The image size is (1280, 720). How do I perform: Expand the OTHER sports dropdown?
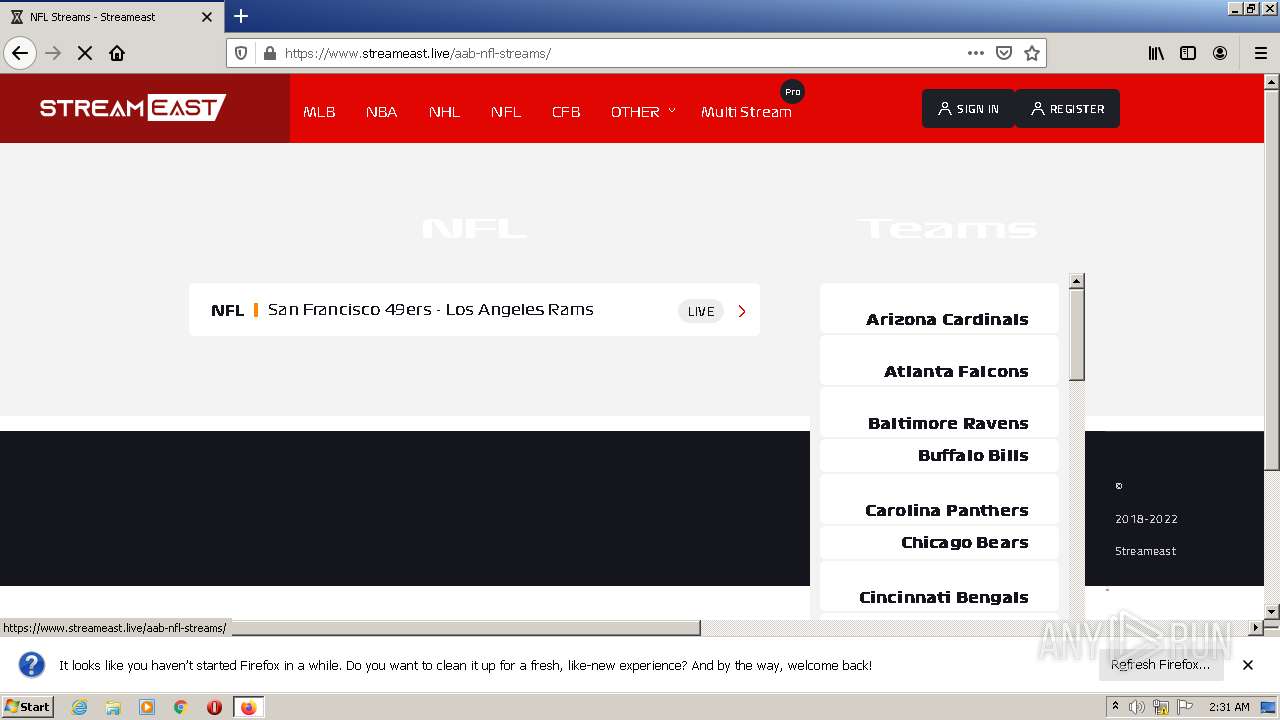[643, 112]
